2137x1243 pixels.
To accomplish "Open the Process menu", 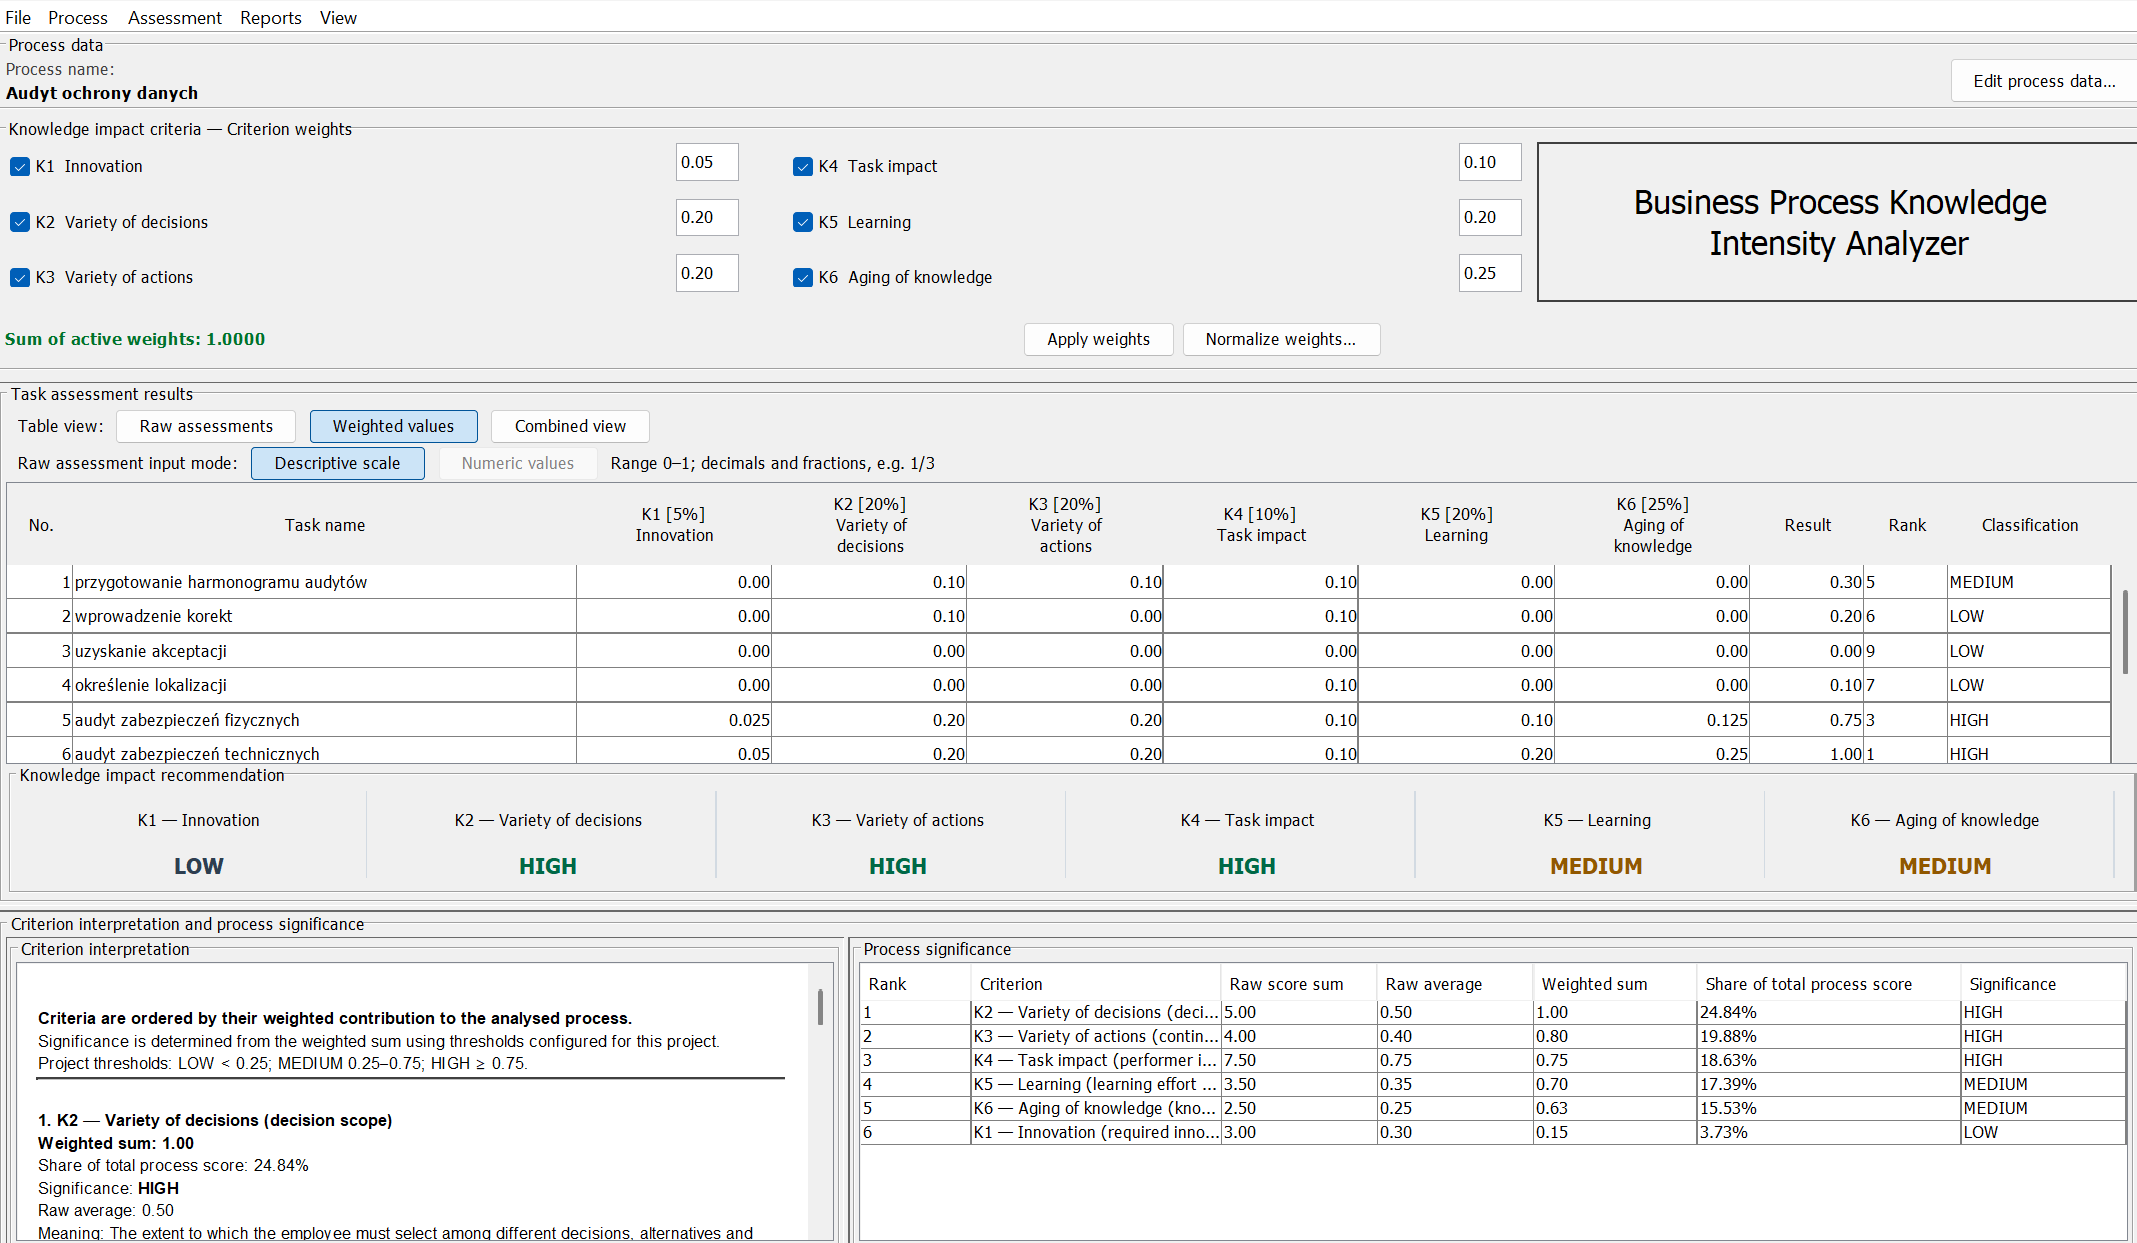I will (78, 17).
